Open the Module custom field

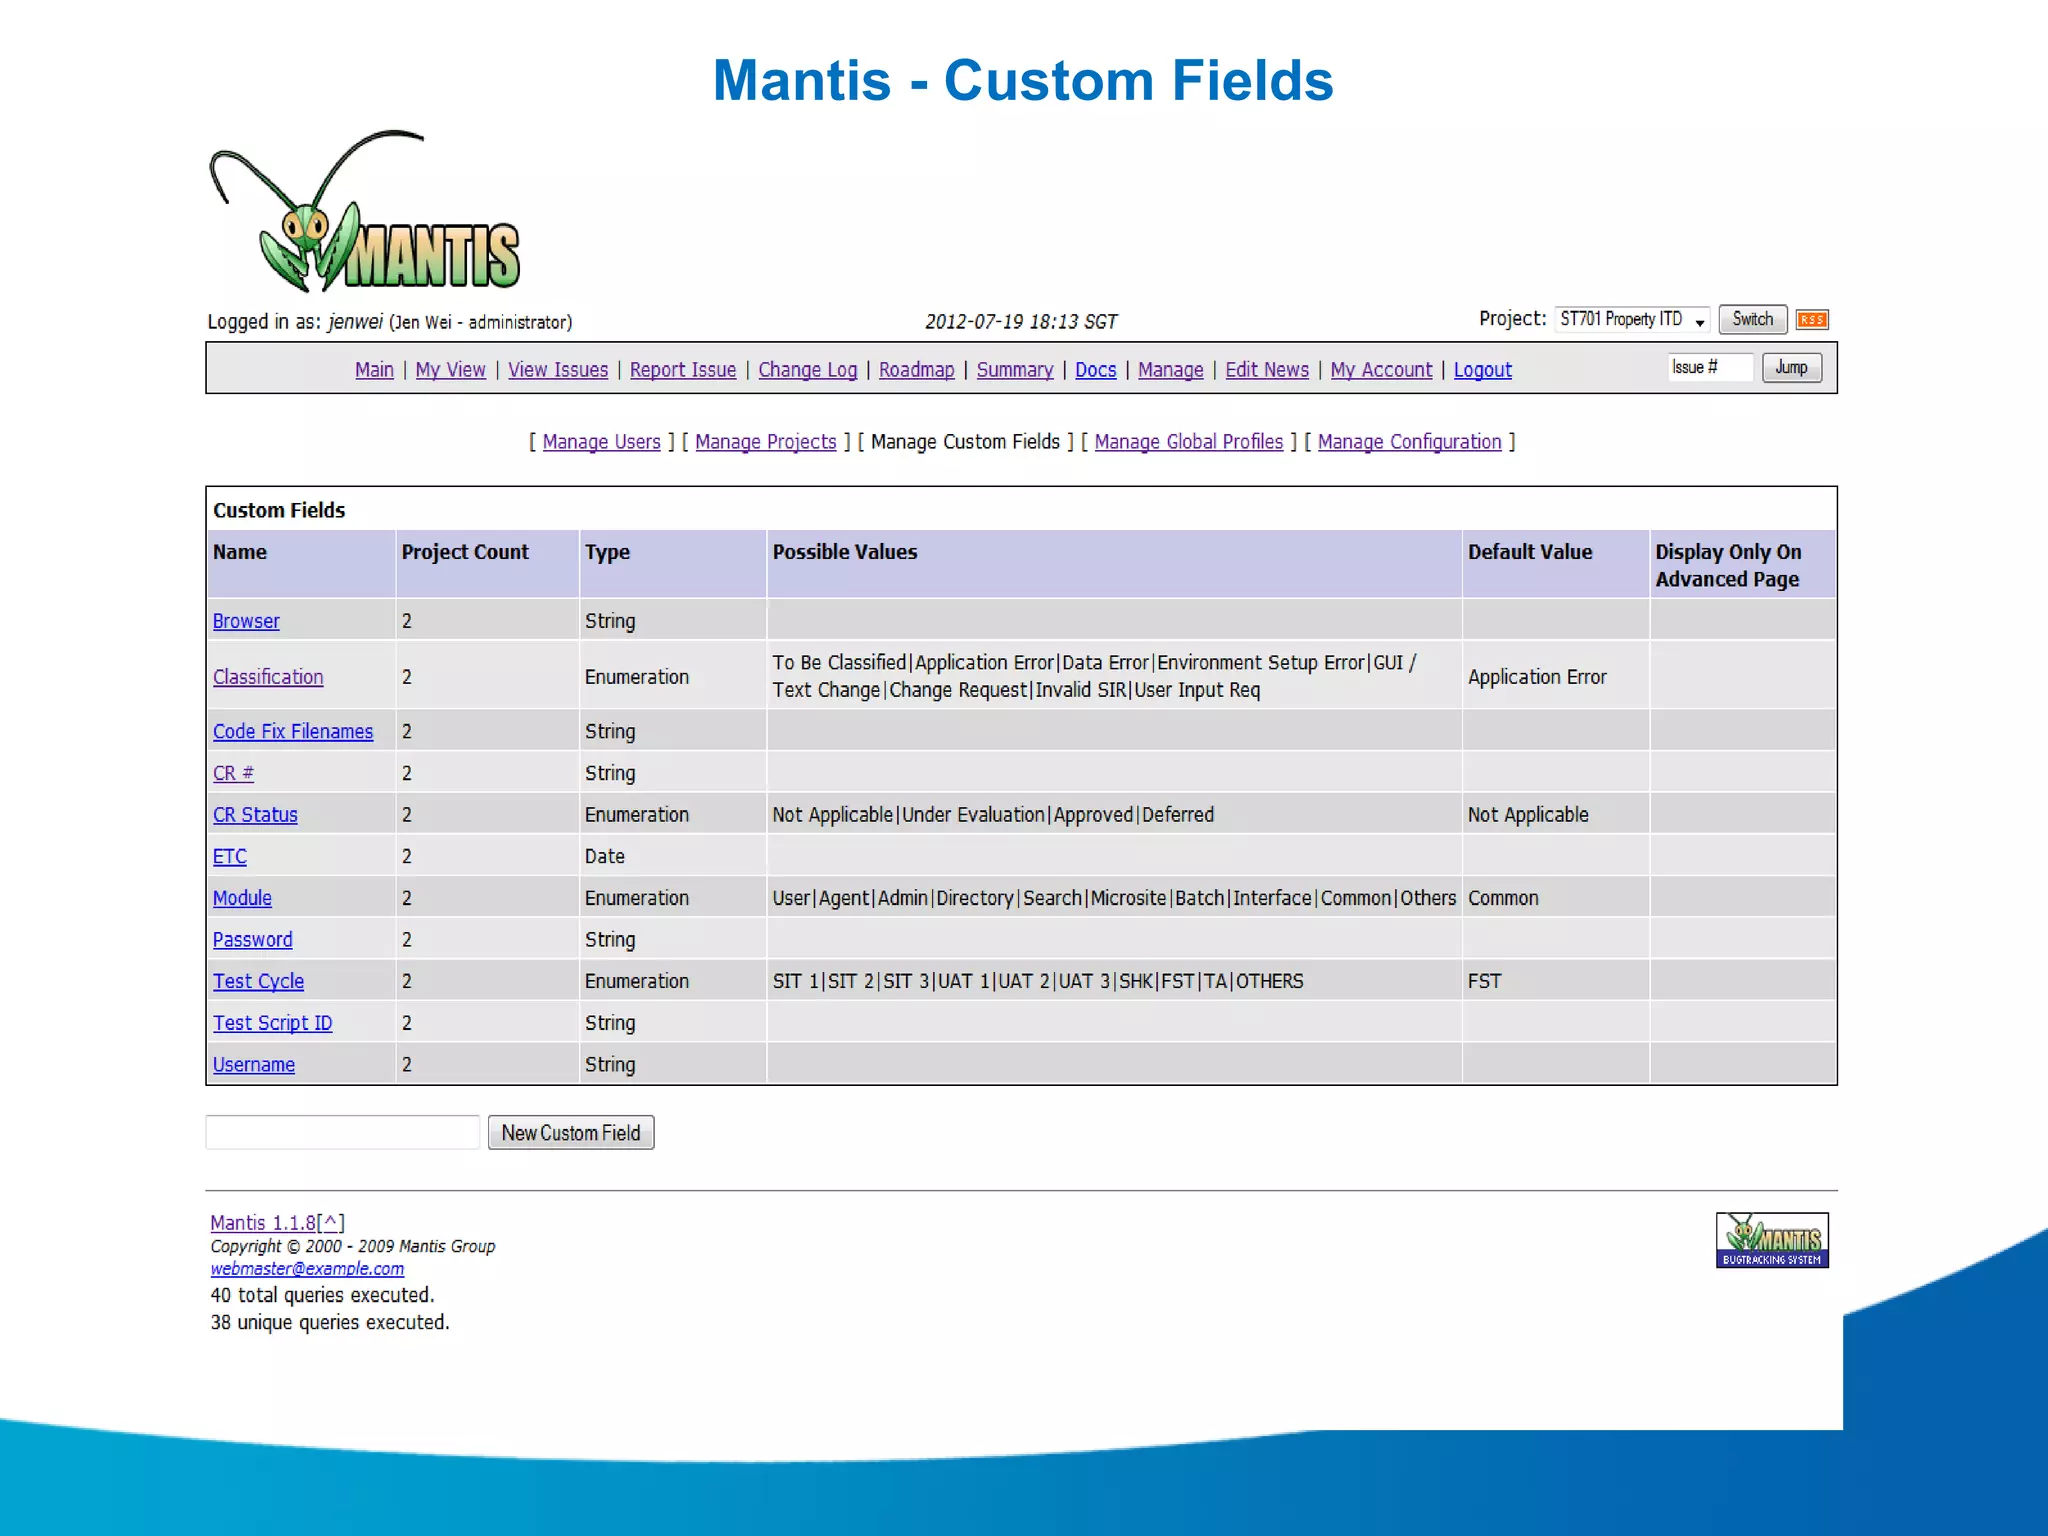click(242, 899)
